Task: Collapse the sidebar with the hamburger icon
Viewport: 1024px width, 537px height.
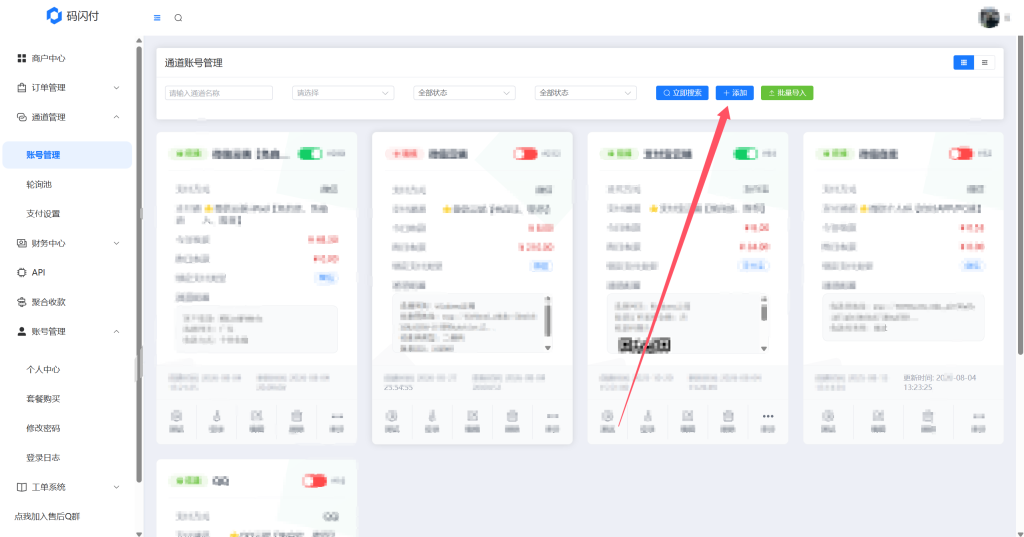Action: 157,18
